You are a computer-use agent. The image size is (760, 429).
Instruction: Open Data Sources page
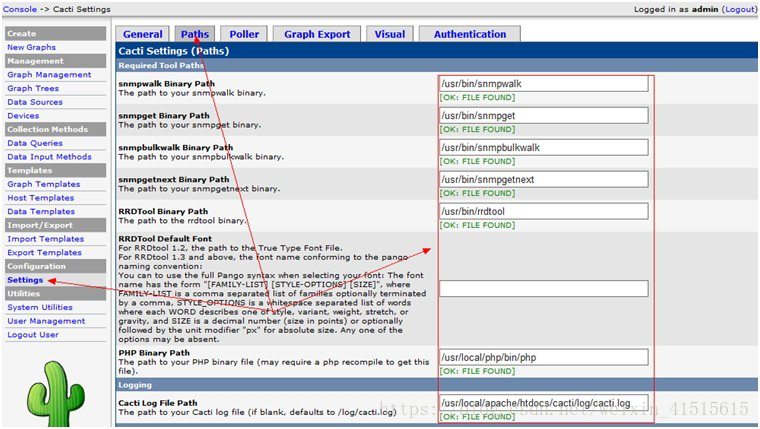[35, 102]
